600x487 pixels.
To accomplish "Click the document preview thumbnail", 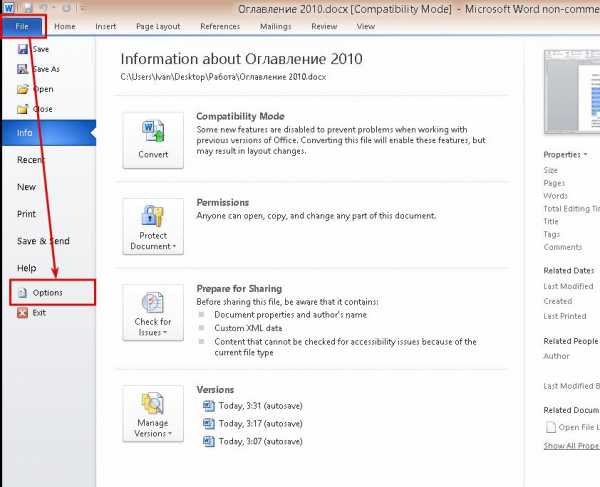I will pyautogui.click(x=572, y=92).
